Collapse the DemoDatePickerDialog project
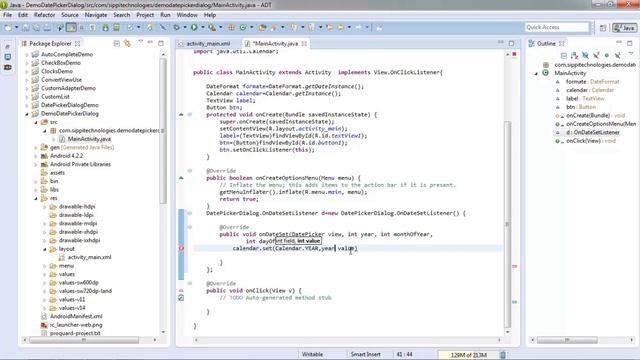640x360 pixels. pos(27,114)
